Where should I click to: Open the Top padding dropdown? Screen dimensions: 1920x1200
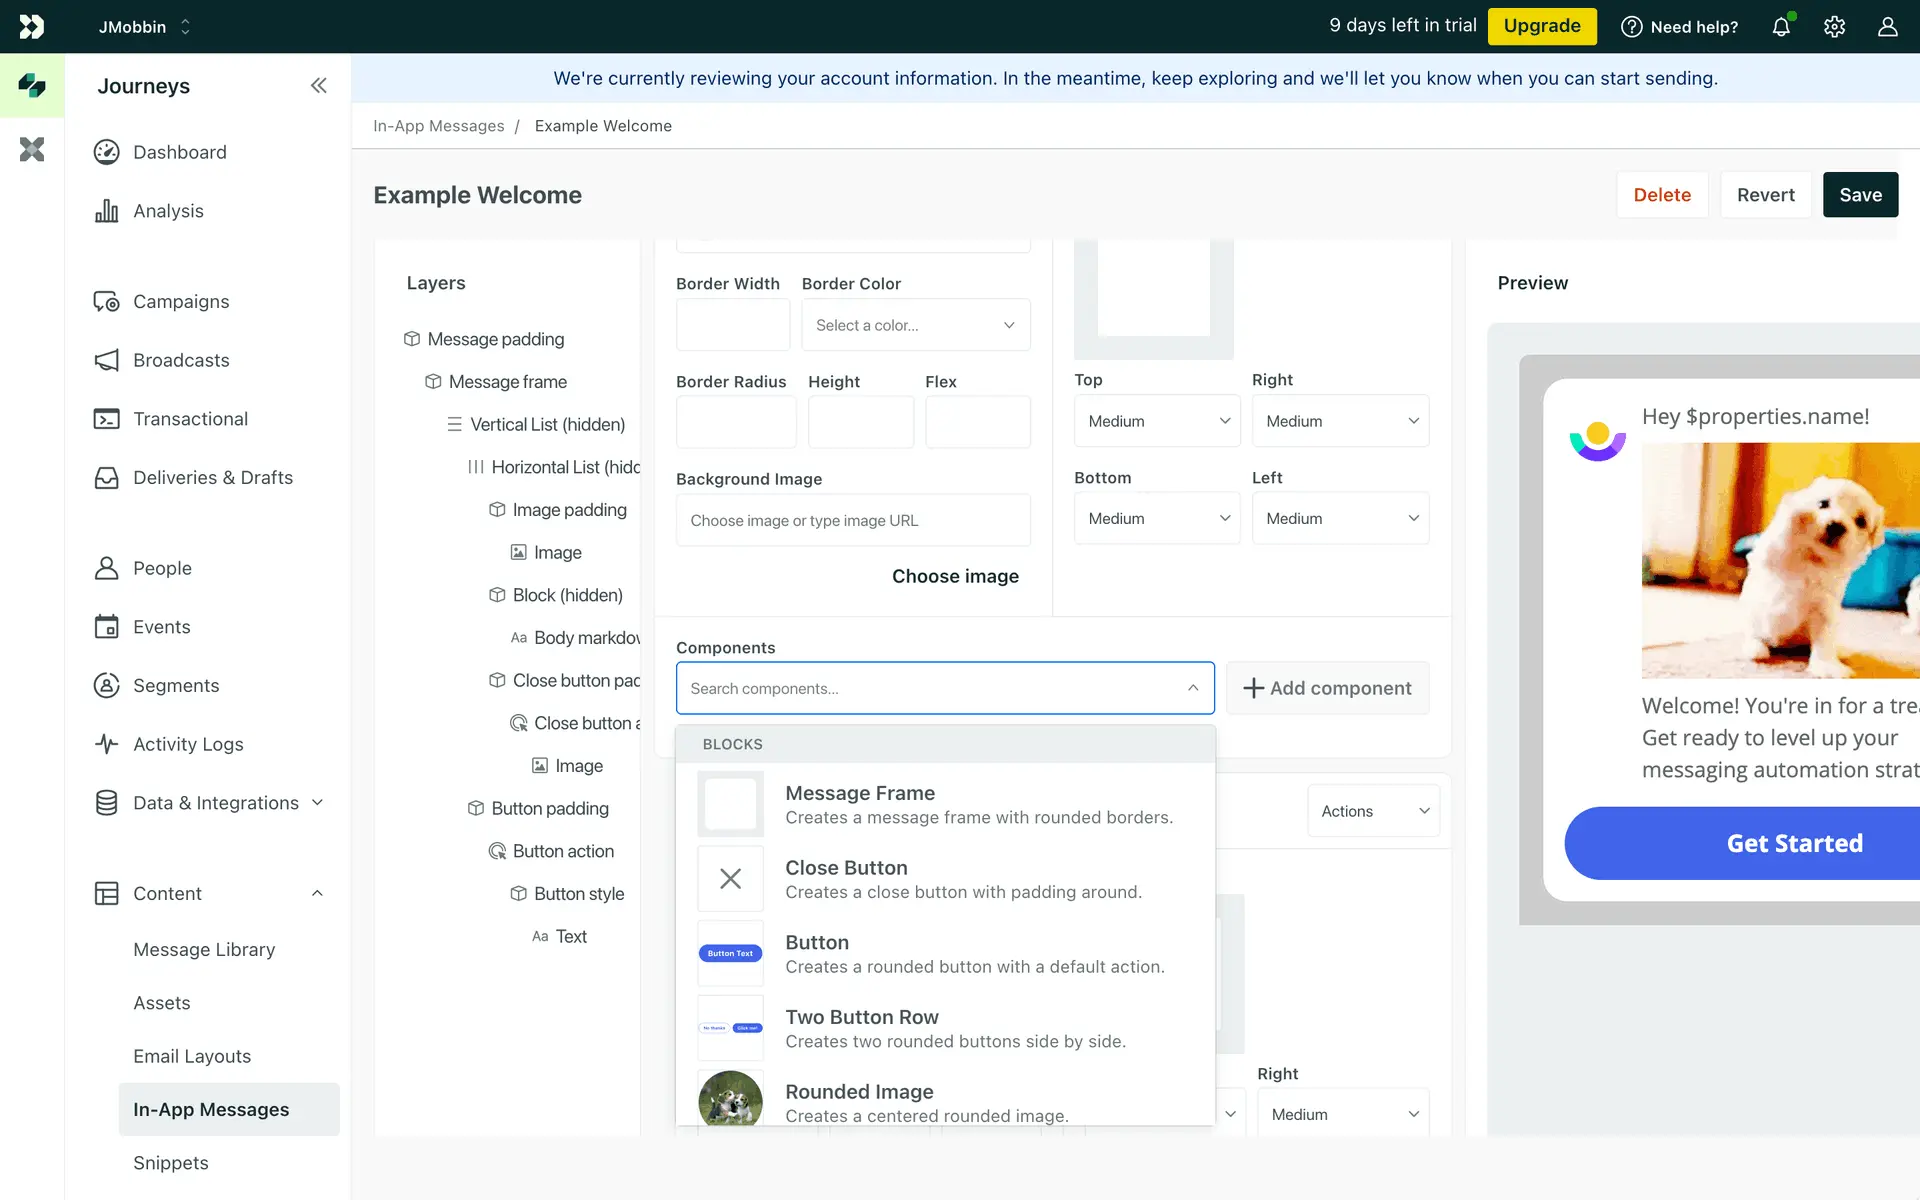1157,421
